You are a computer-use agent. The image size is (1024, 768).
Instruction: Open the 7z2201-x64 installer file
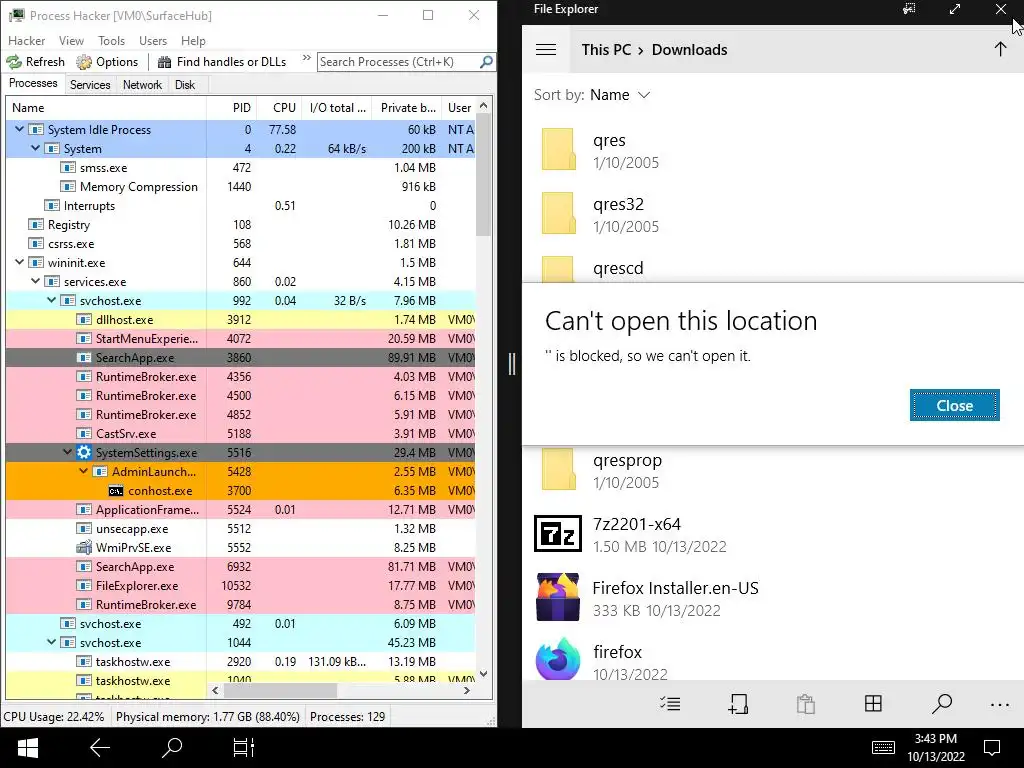coord(773,534)
